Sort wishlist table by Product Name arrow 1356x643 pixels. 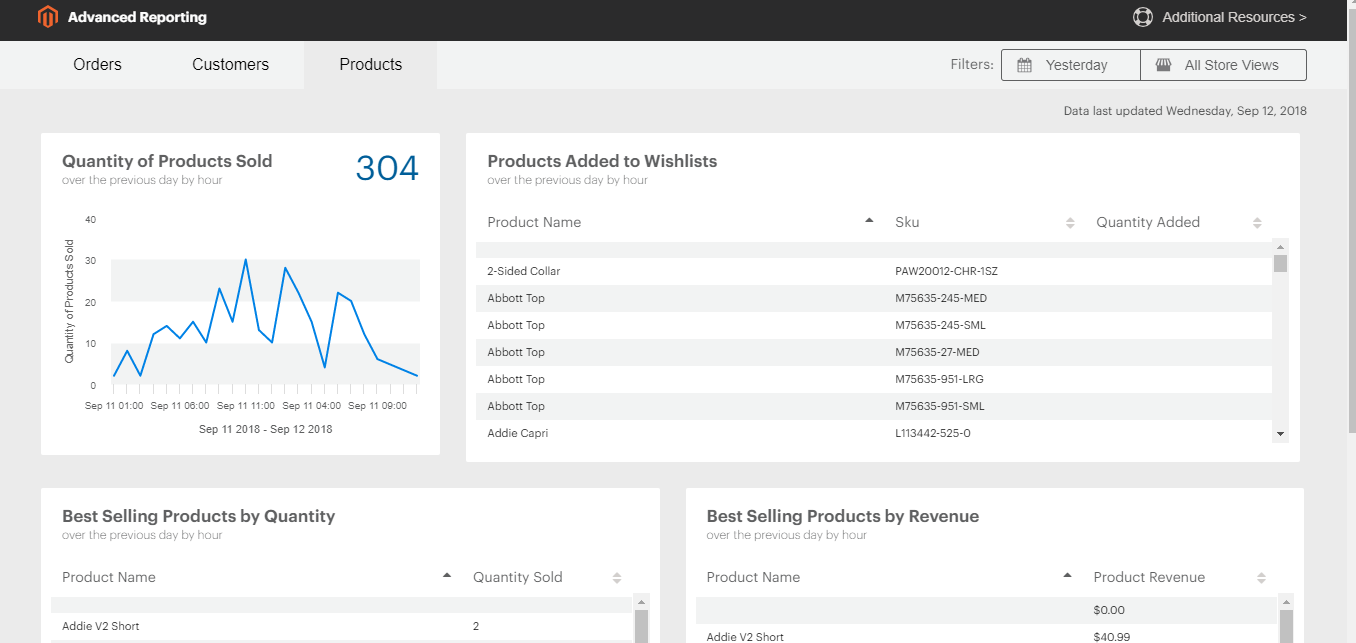pyautogui.click(x=869, y=221)
